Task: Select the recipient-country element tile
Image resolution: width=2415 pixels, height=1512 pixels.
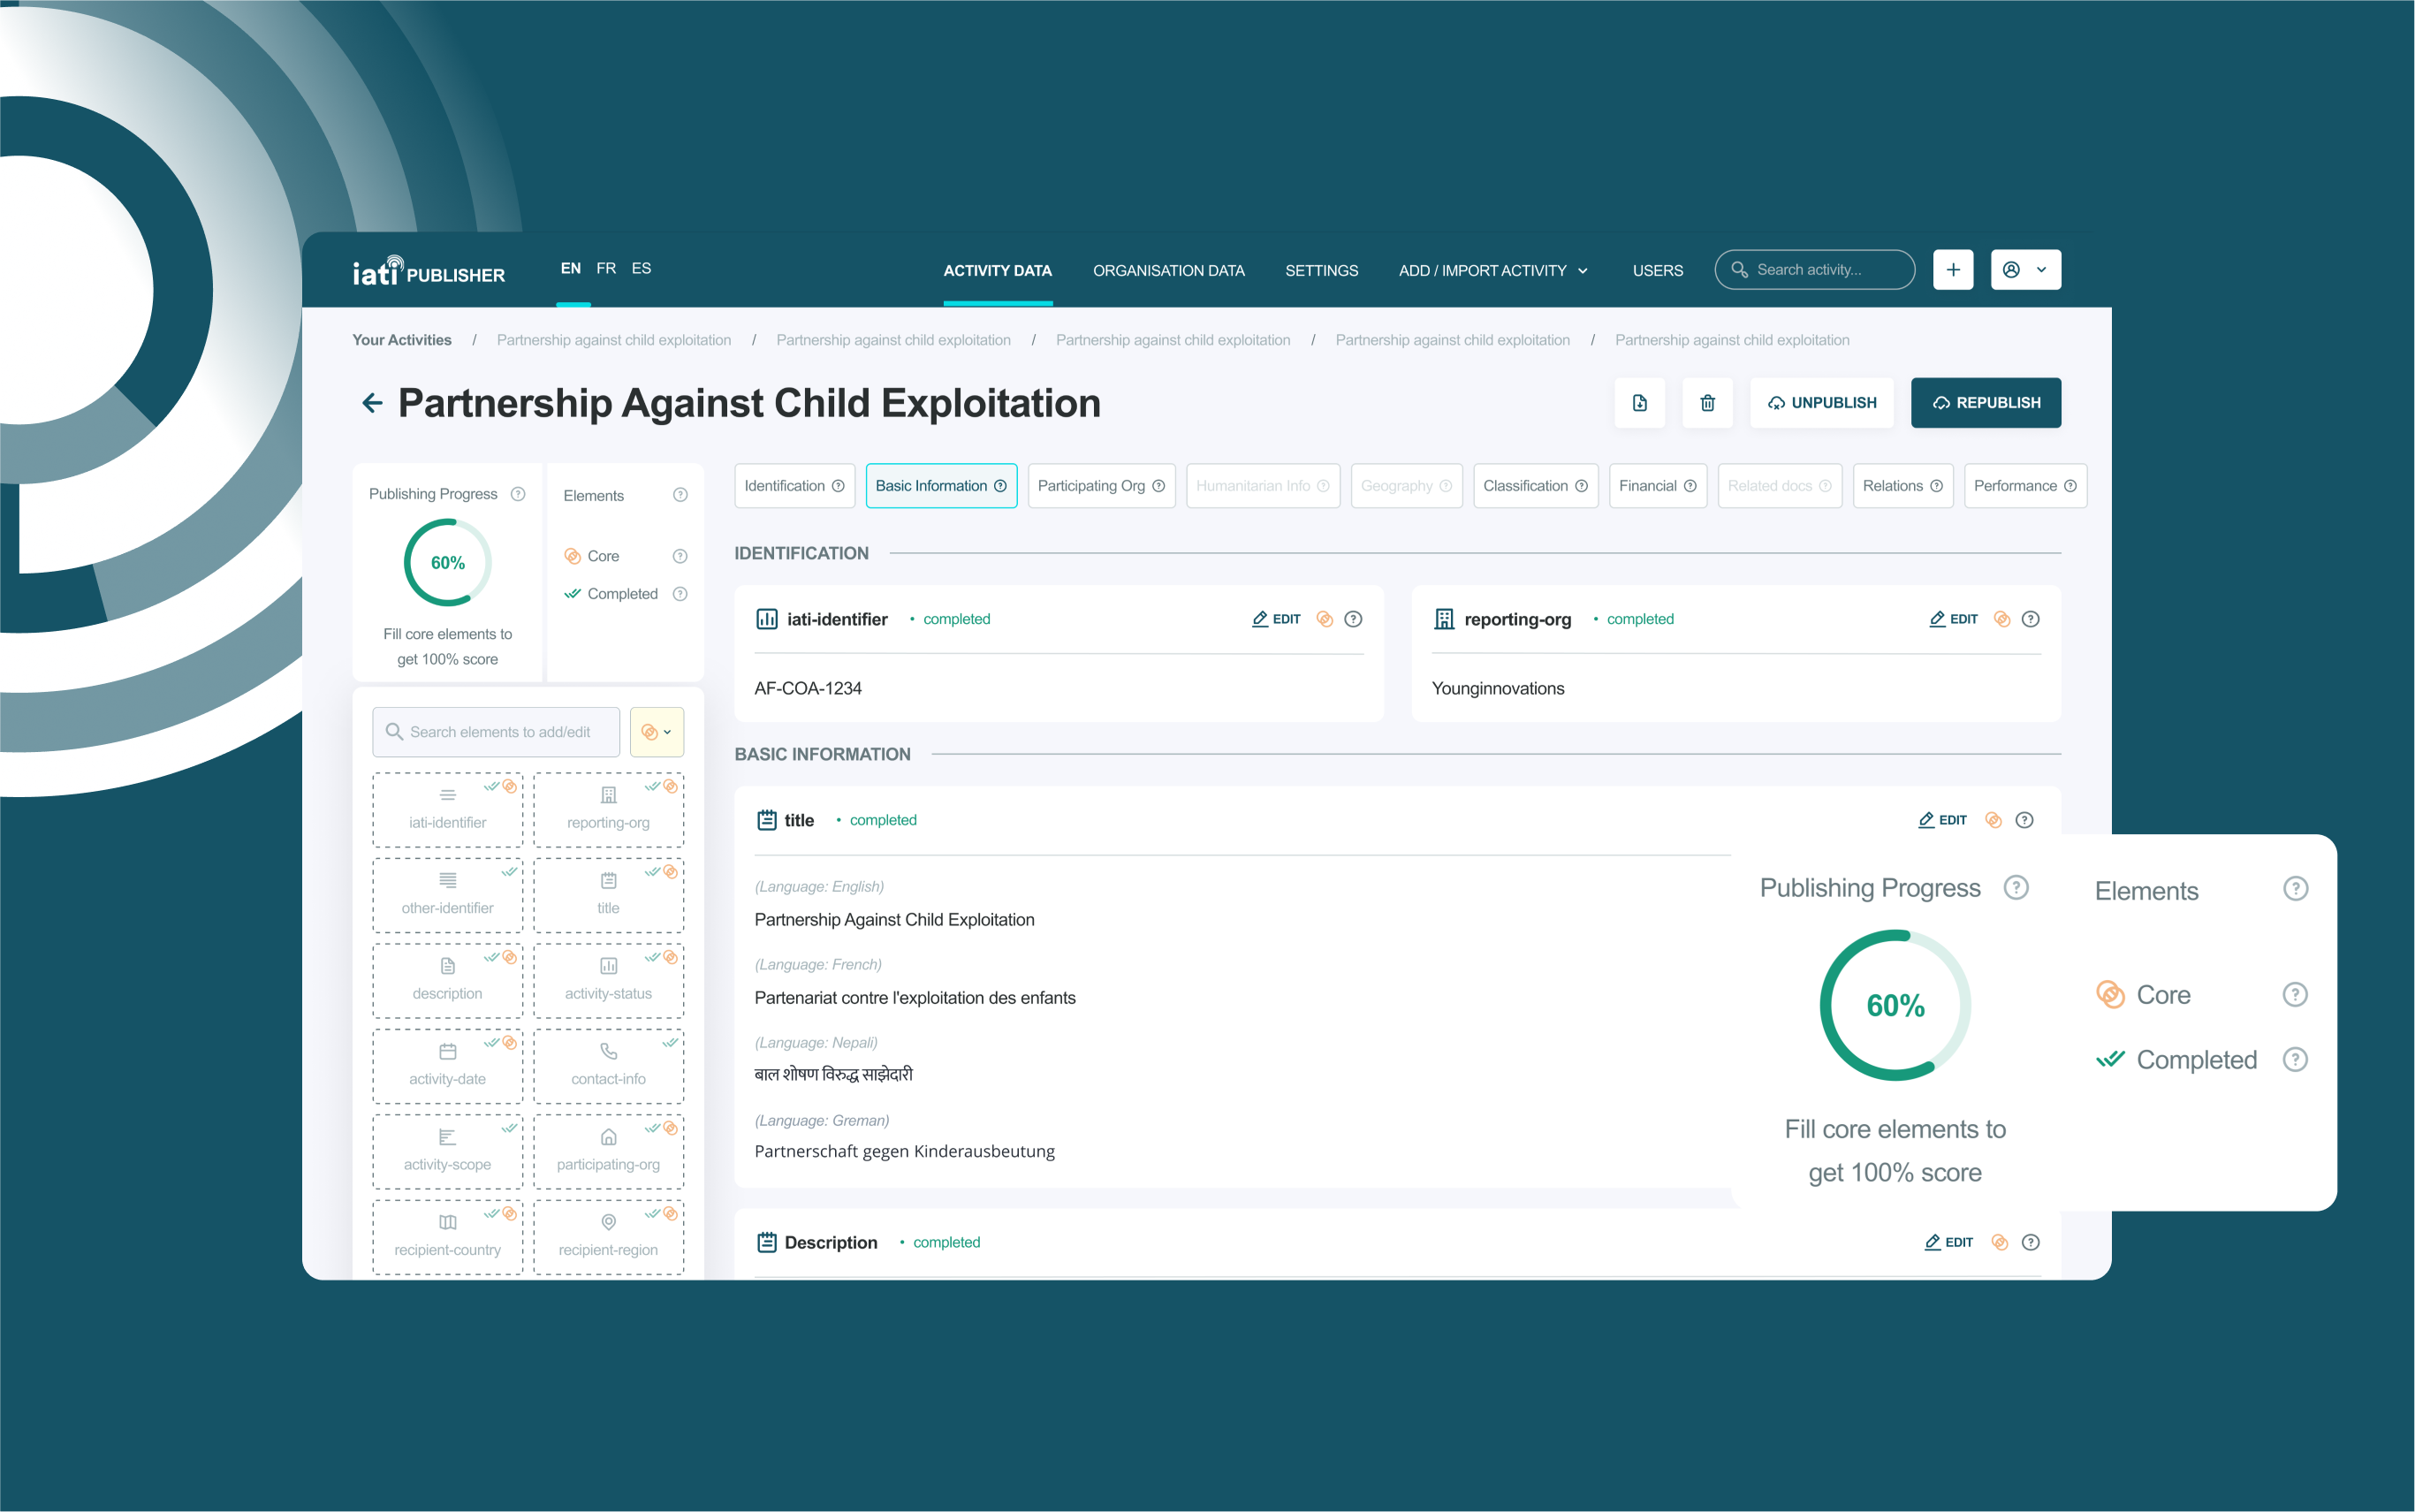Action: (x=447, y=1235)
